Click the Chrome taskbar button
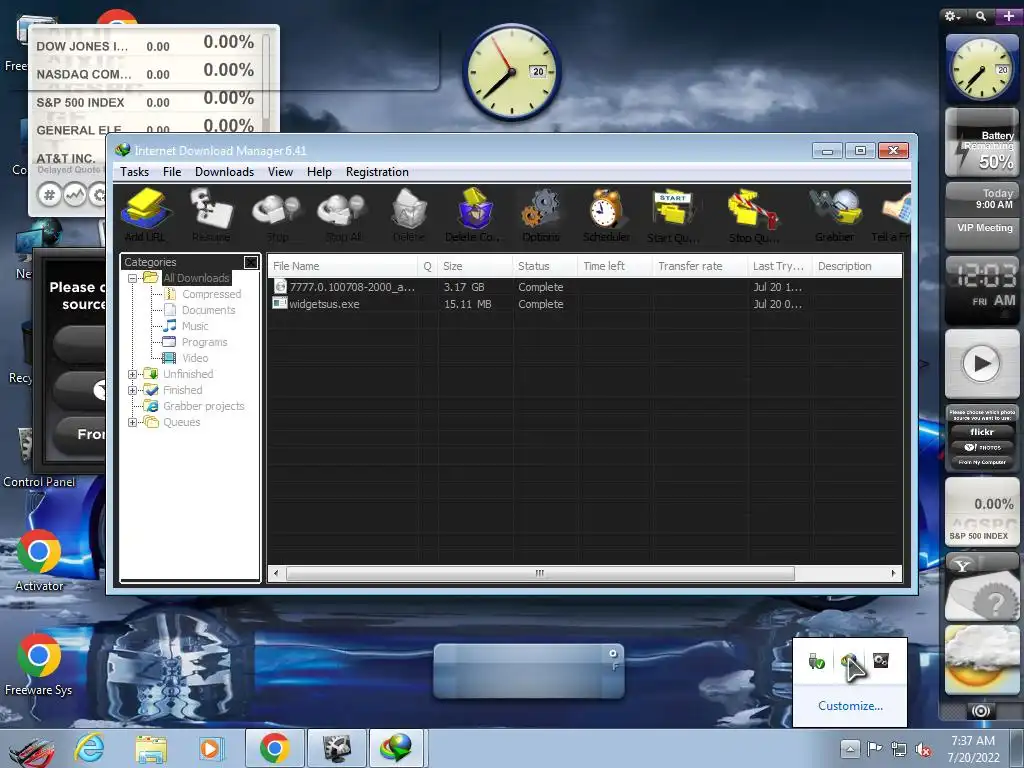Viewport: 1024px width, 768px height. 274,748
